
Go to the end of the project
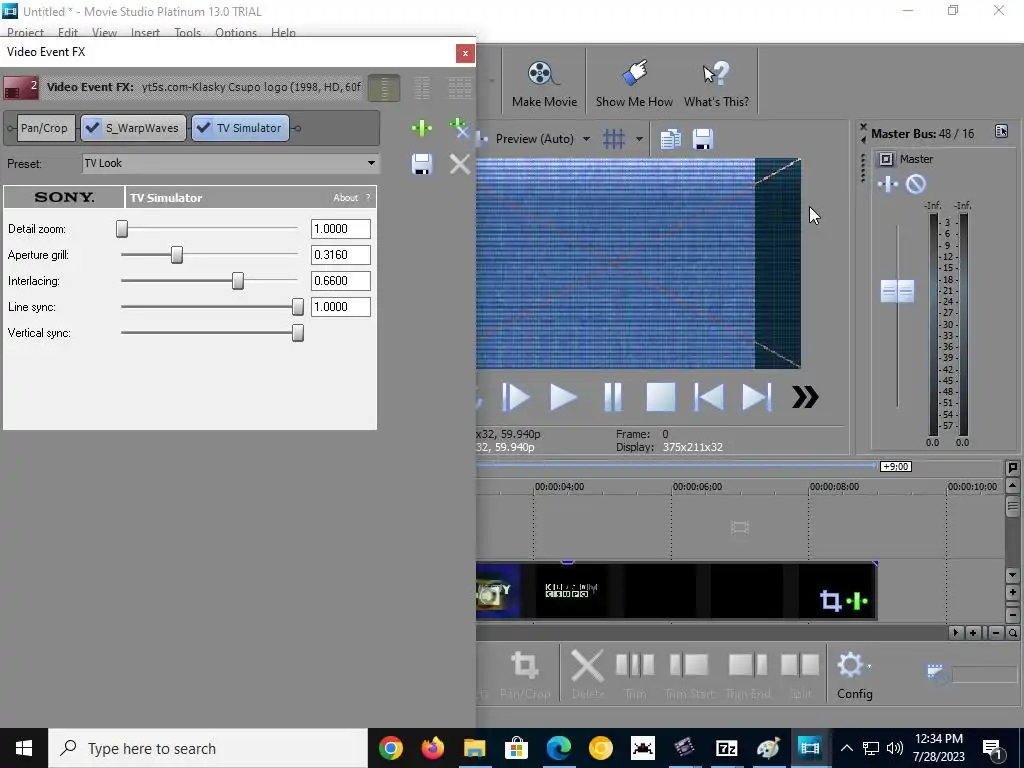[x=757, y=397]
